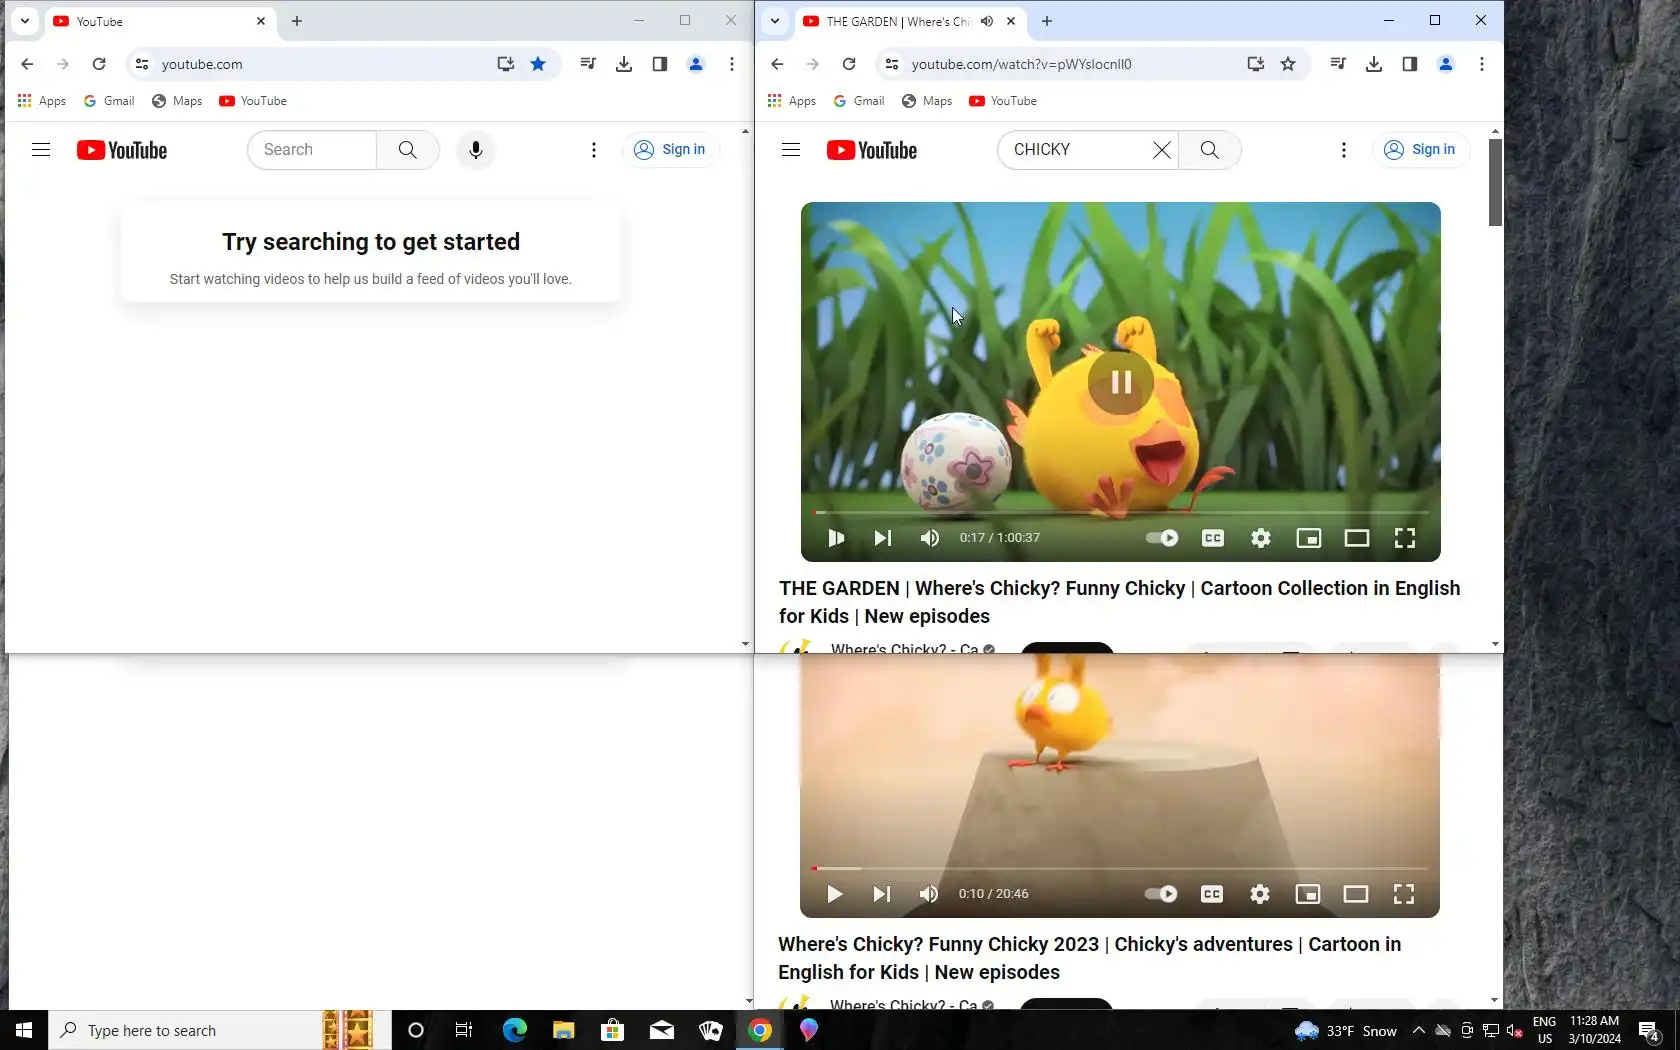This screenshot has width=1680, height=1050.
Task: Pause THE GARDEN video using center overlay
Action: pos(1121,382)
